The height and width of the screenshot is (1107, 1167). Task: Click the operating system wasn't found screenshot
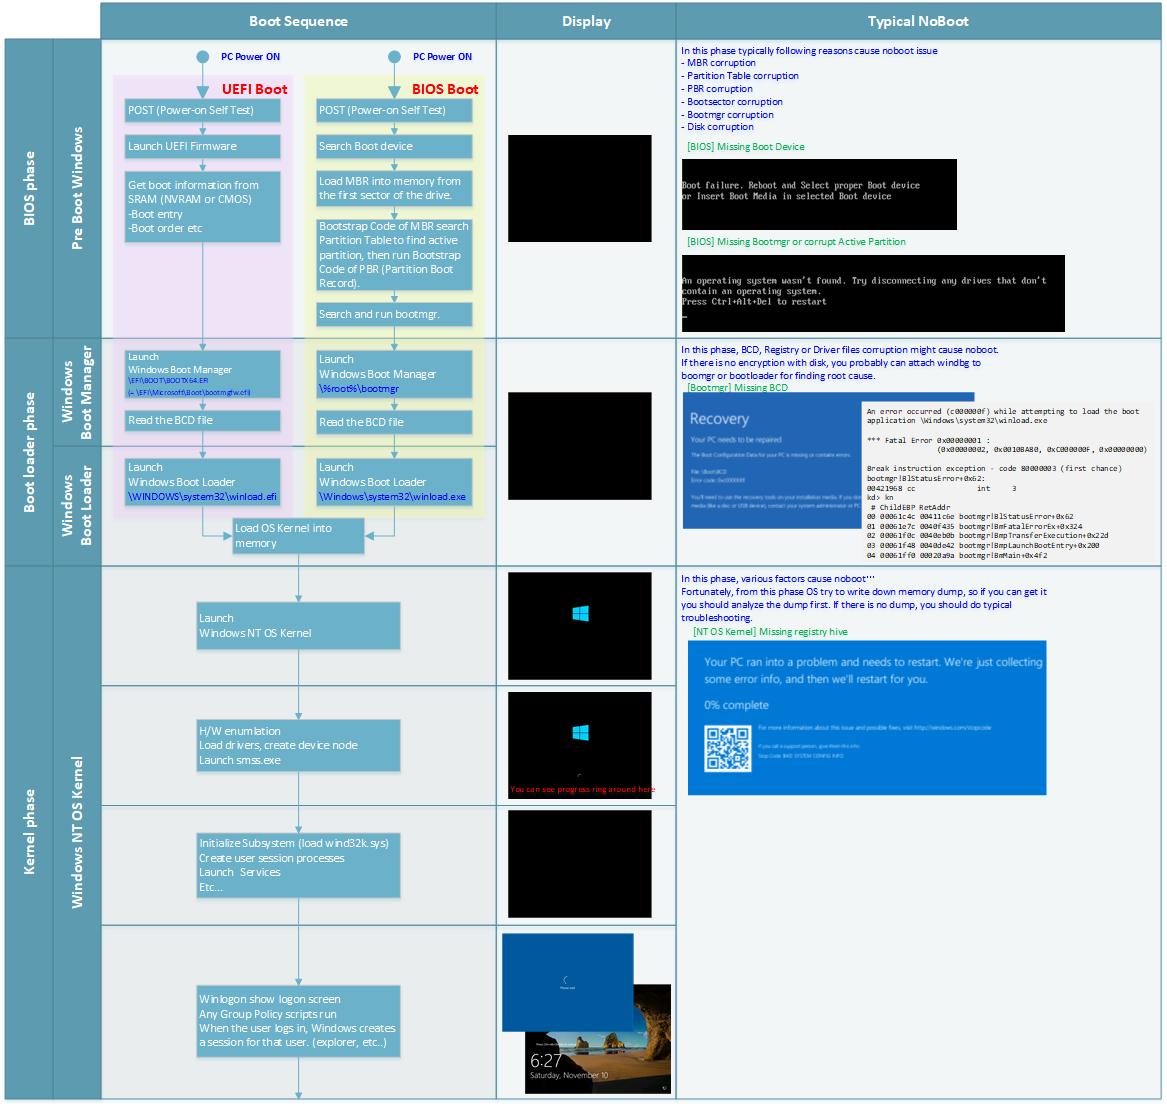873,293
